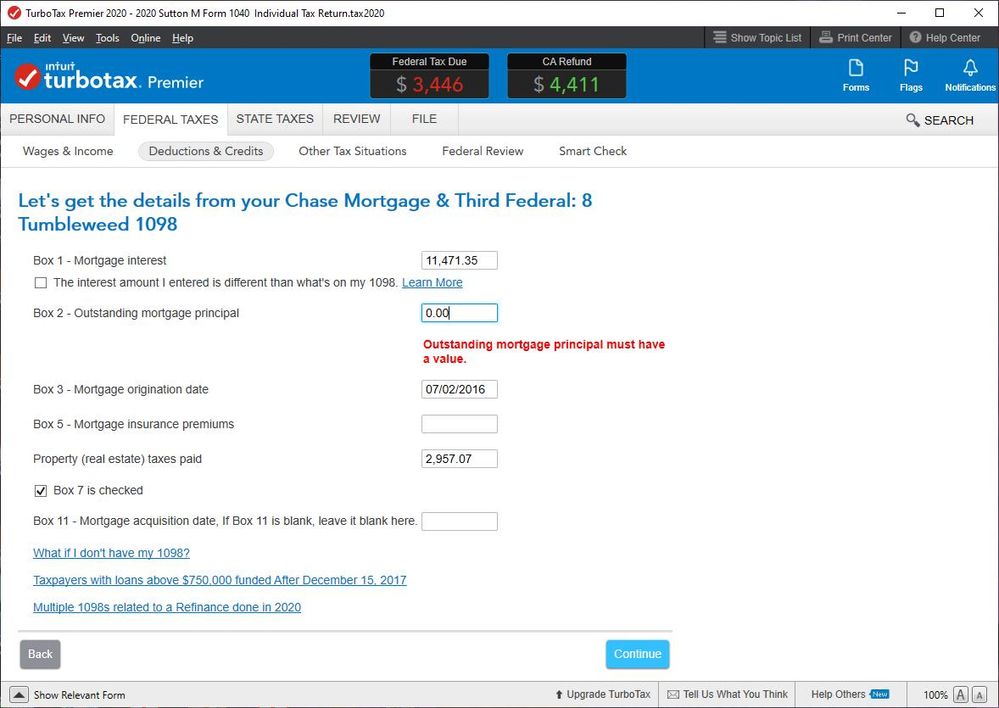The height and width of the screenshot is (708, 999).
Task: Open the Tools menu
Action: pos(107,38)
